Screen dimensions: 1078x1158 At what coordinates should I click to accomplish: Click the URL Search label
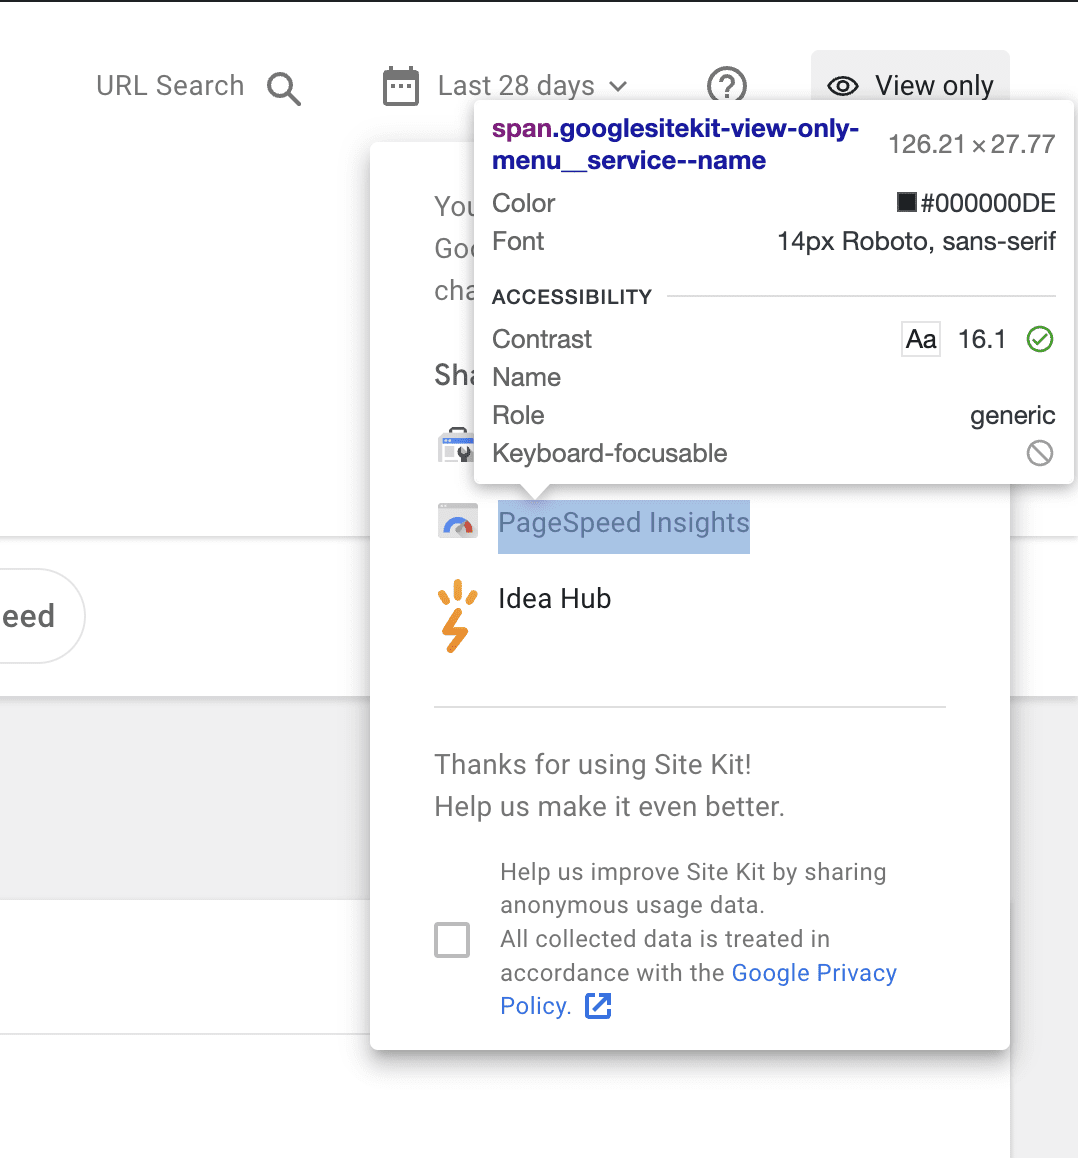[x=170, y=86]
